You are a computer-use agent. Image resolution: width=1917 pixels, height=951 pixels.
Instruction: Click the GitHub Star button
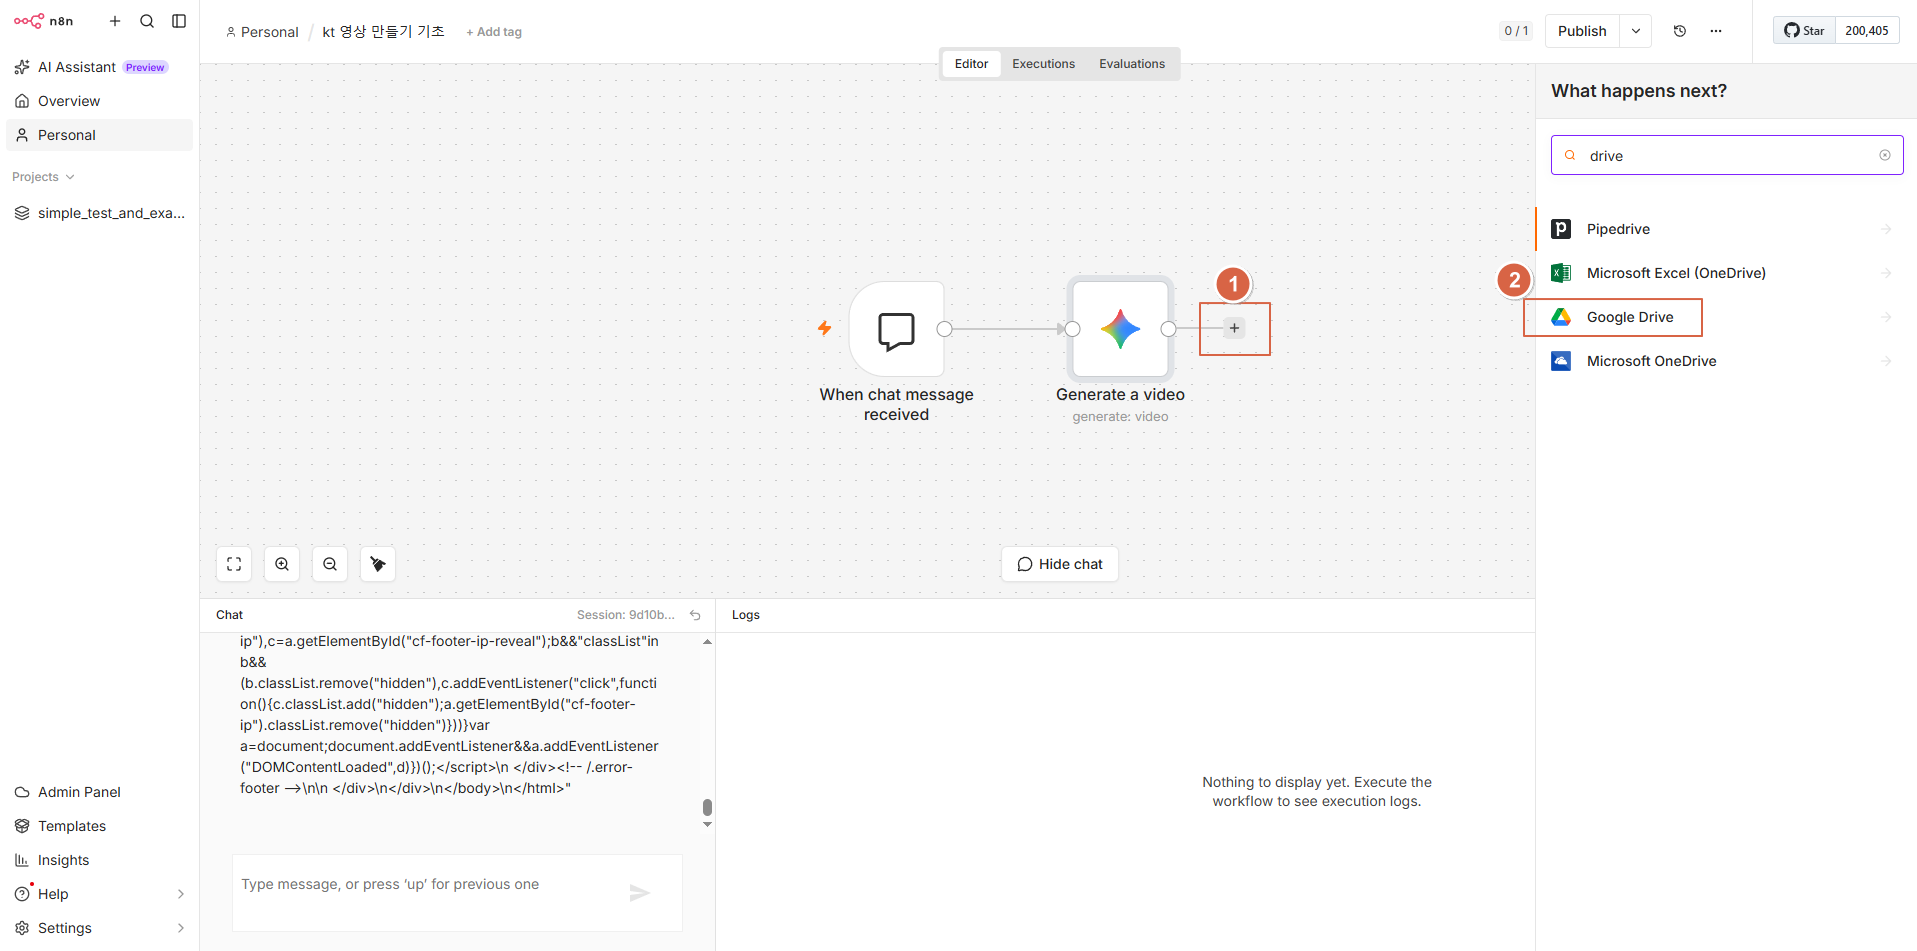1805,31
